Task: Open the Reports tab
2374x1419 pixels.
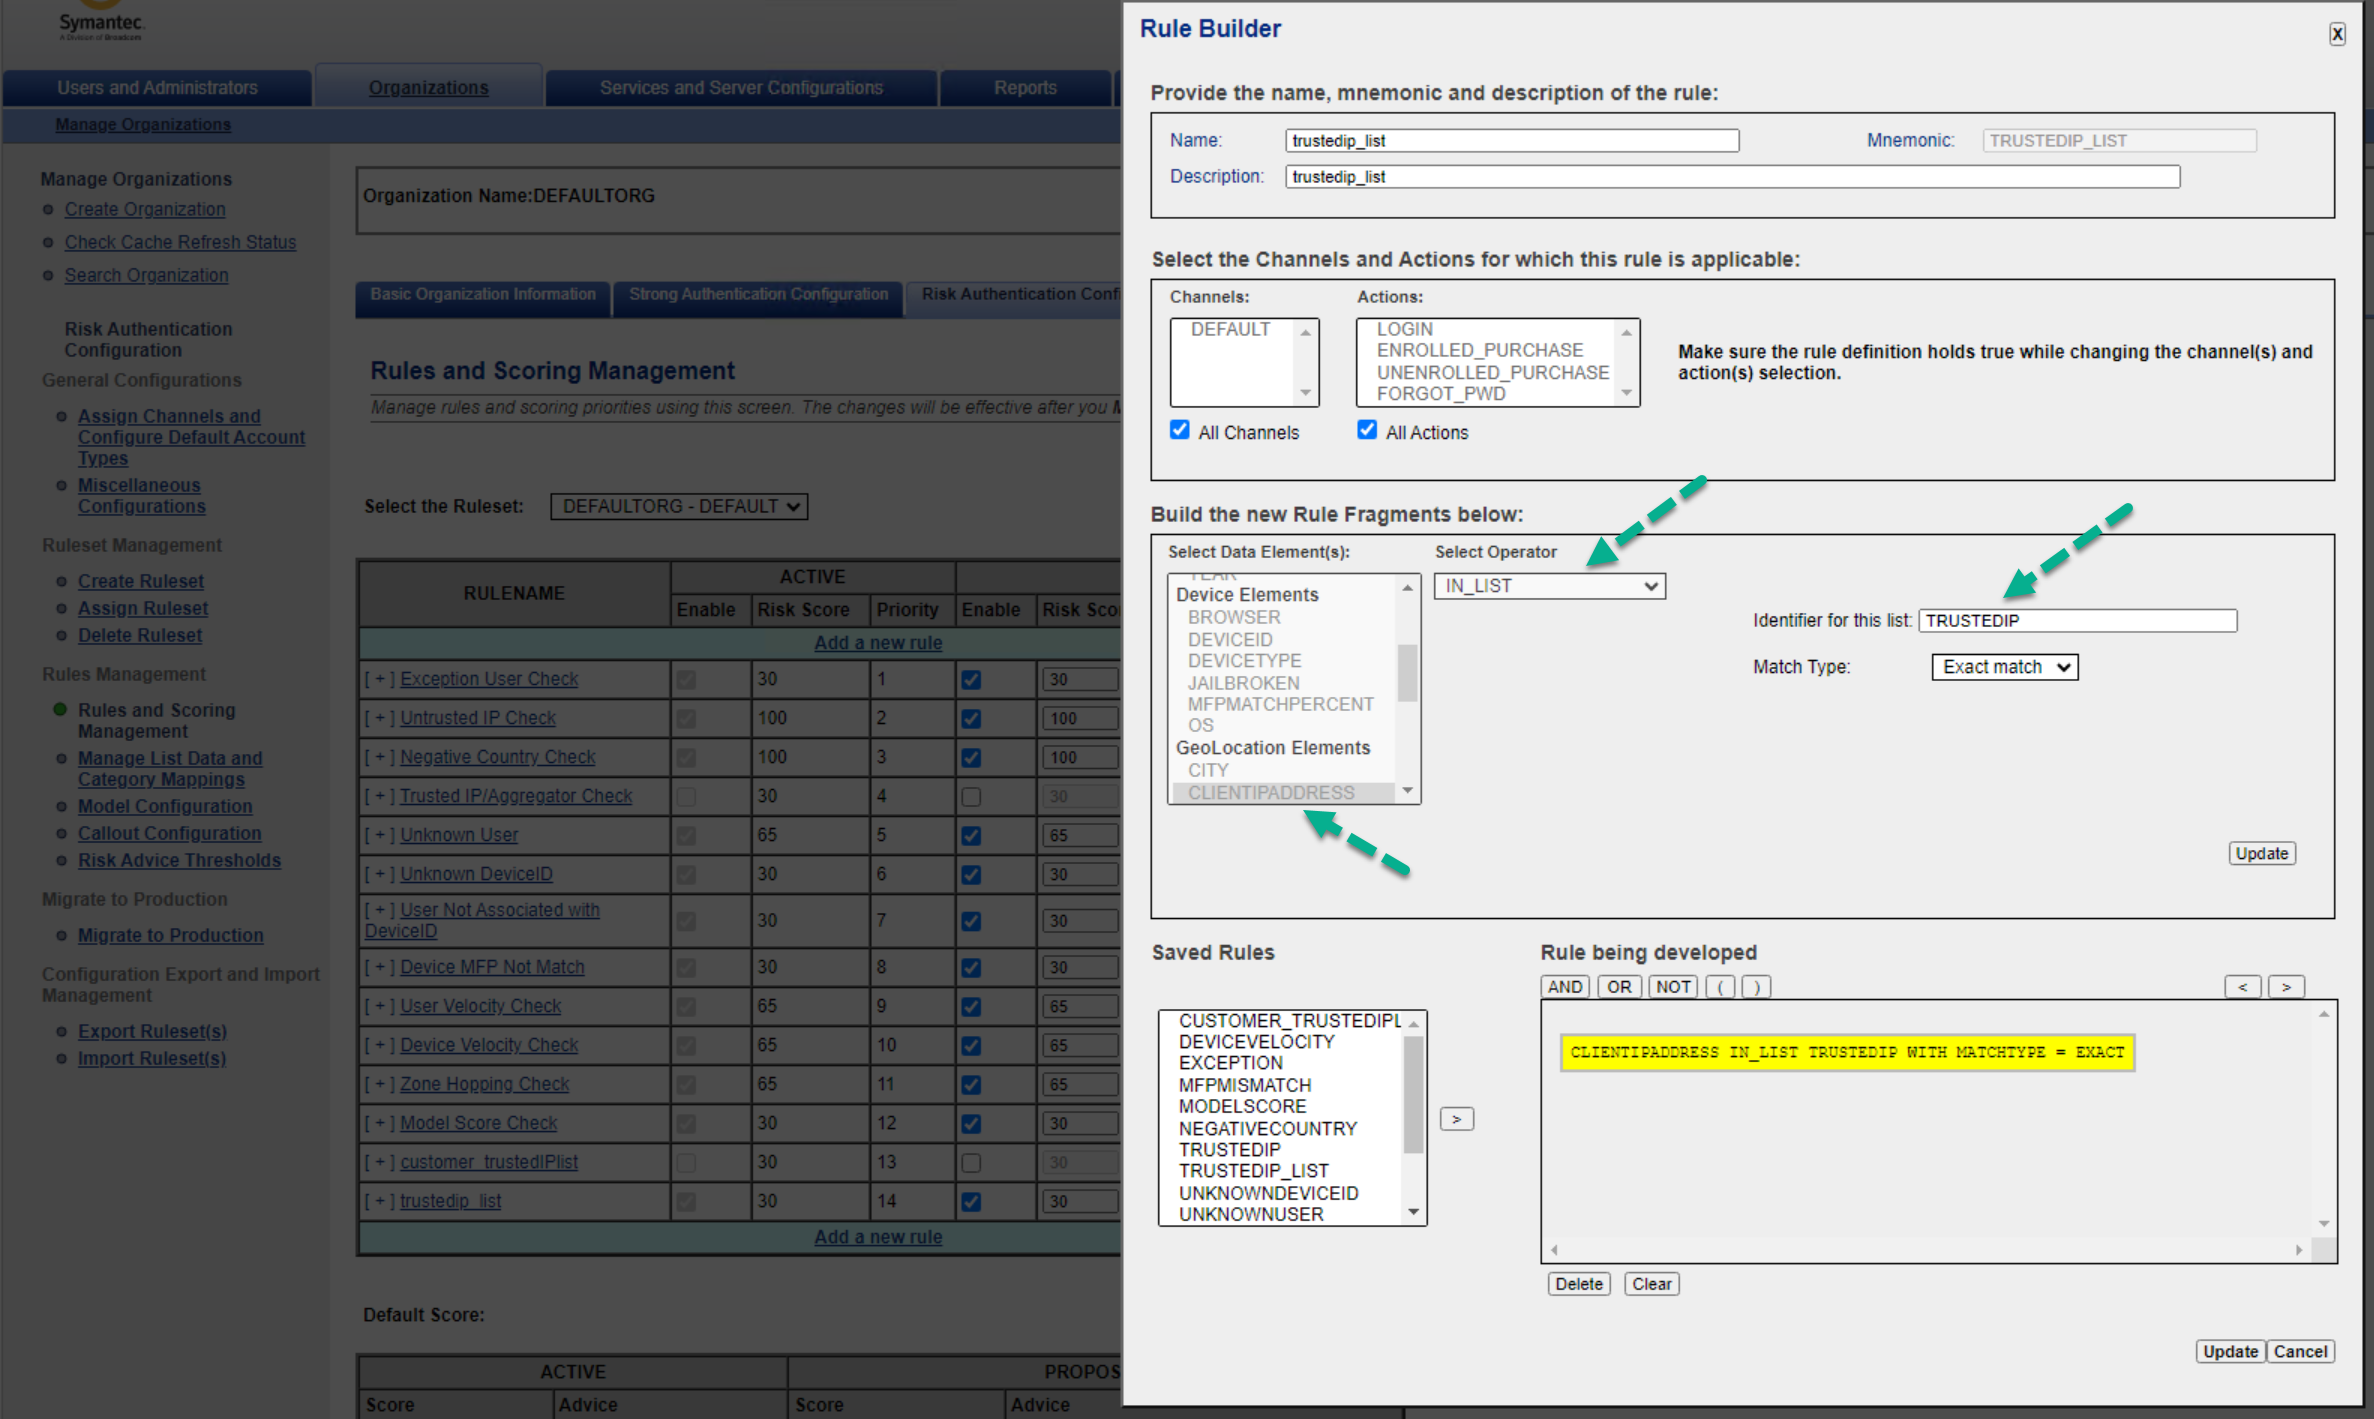Action: pyautogui.click(x=1025, y=88)
